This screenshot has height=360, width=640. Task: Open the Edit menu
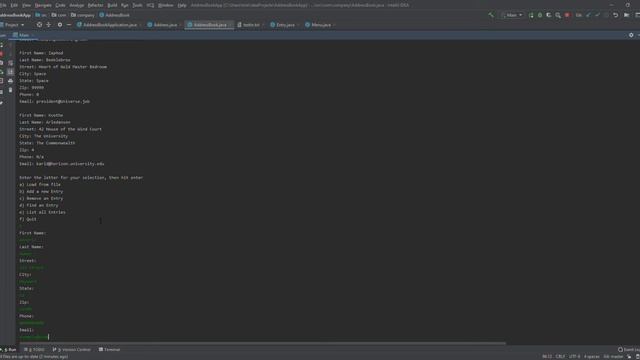pyautogui.click(x=14, y=5)
